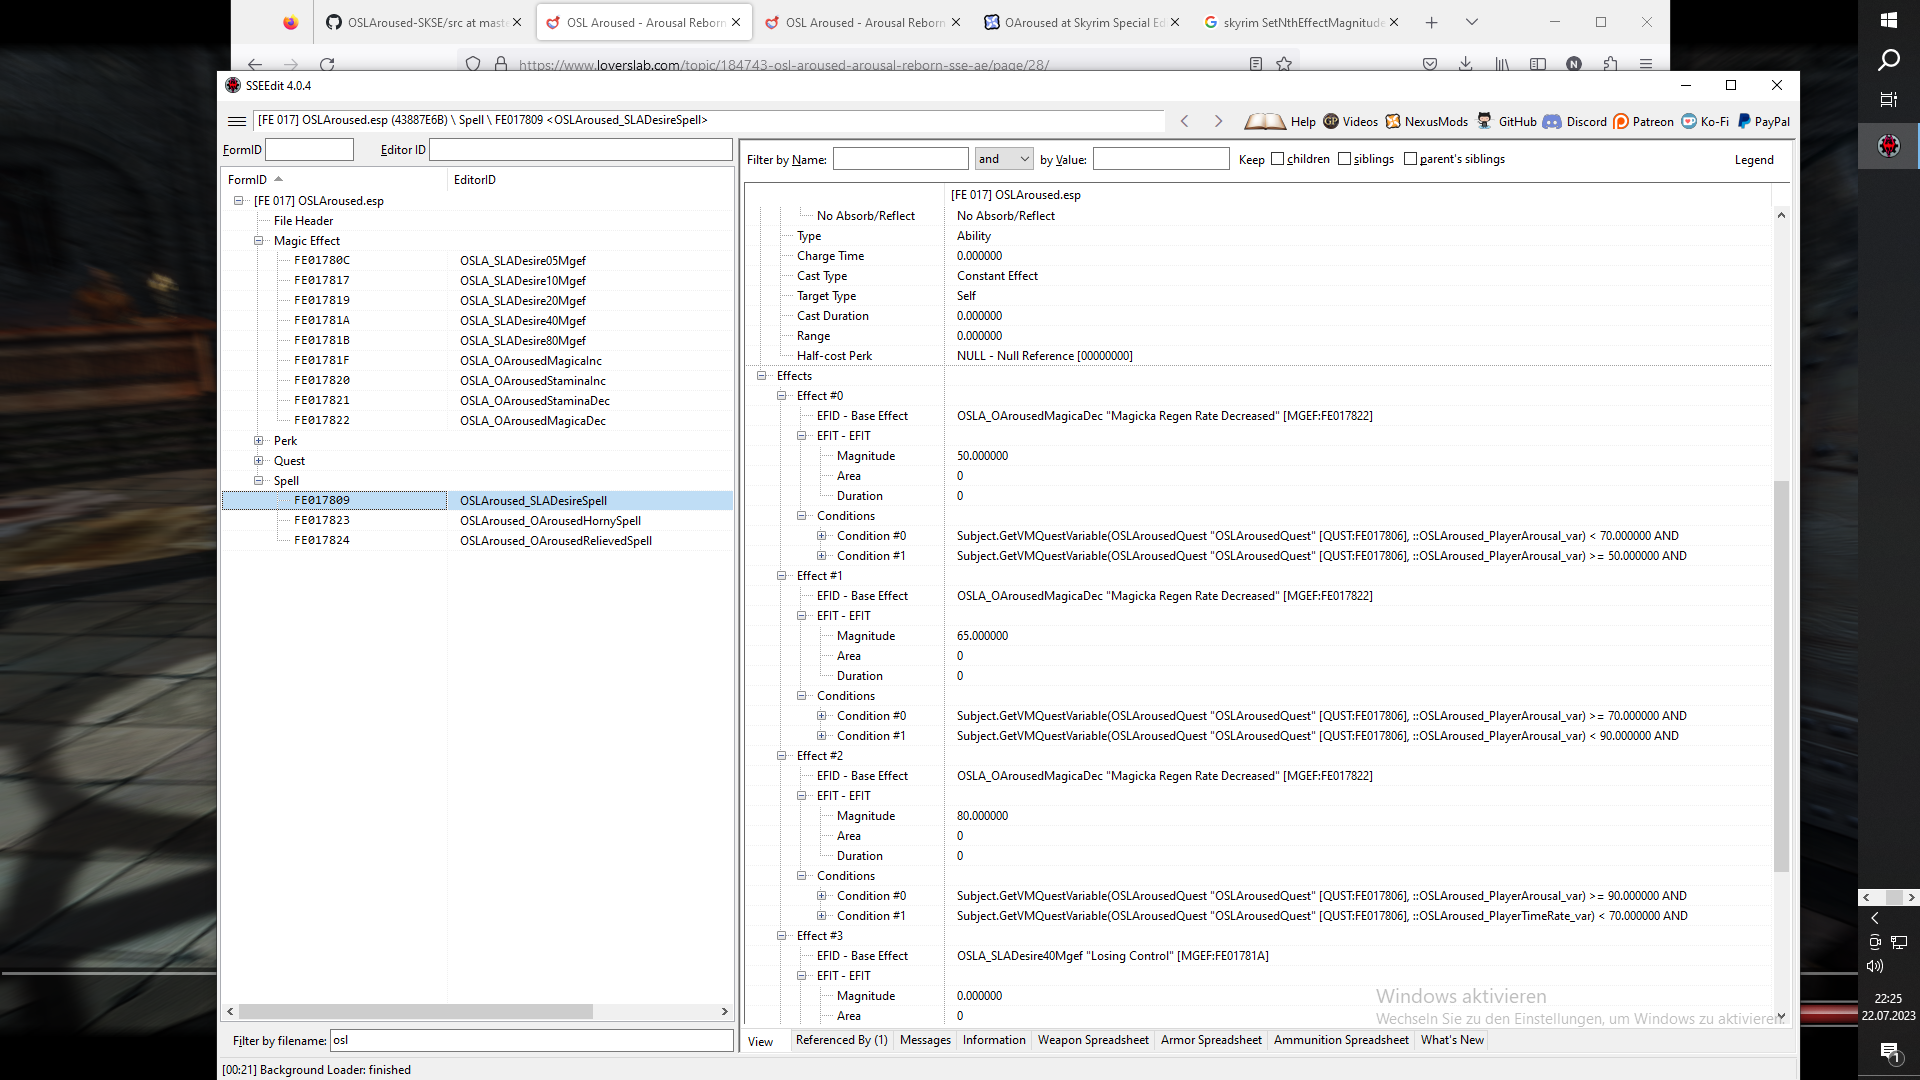Click horizontal scrollbar of tree panel
Image resolution: width=1920 pixels, height=1080 pixels.
point(415,1012)
